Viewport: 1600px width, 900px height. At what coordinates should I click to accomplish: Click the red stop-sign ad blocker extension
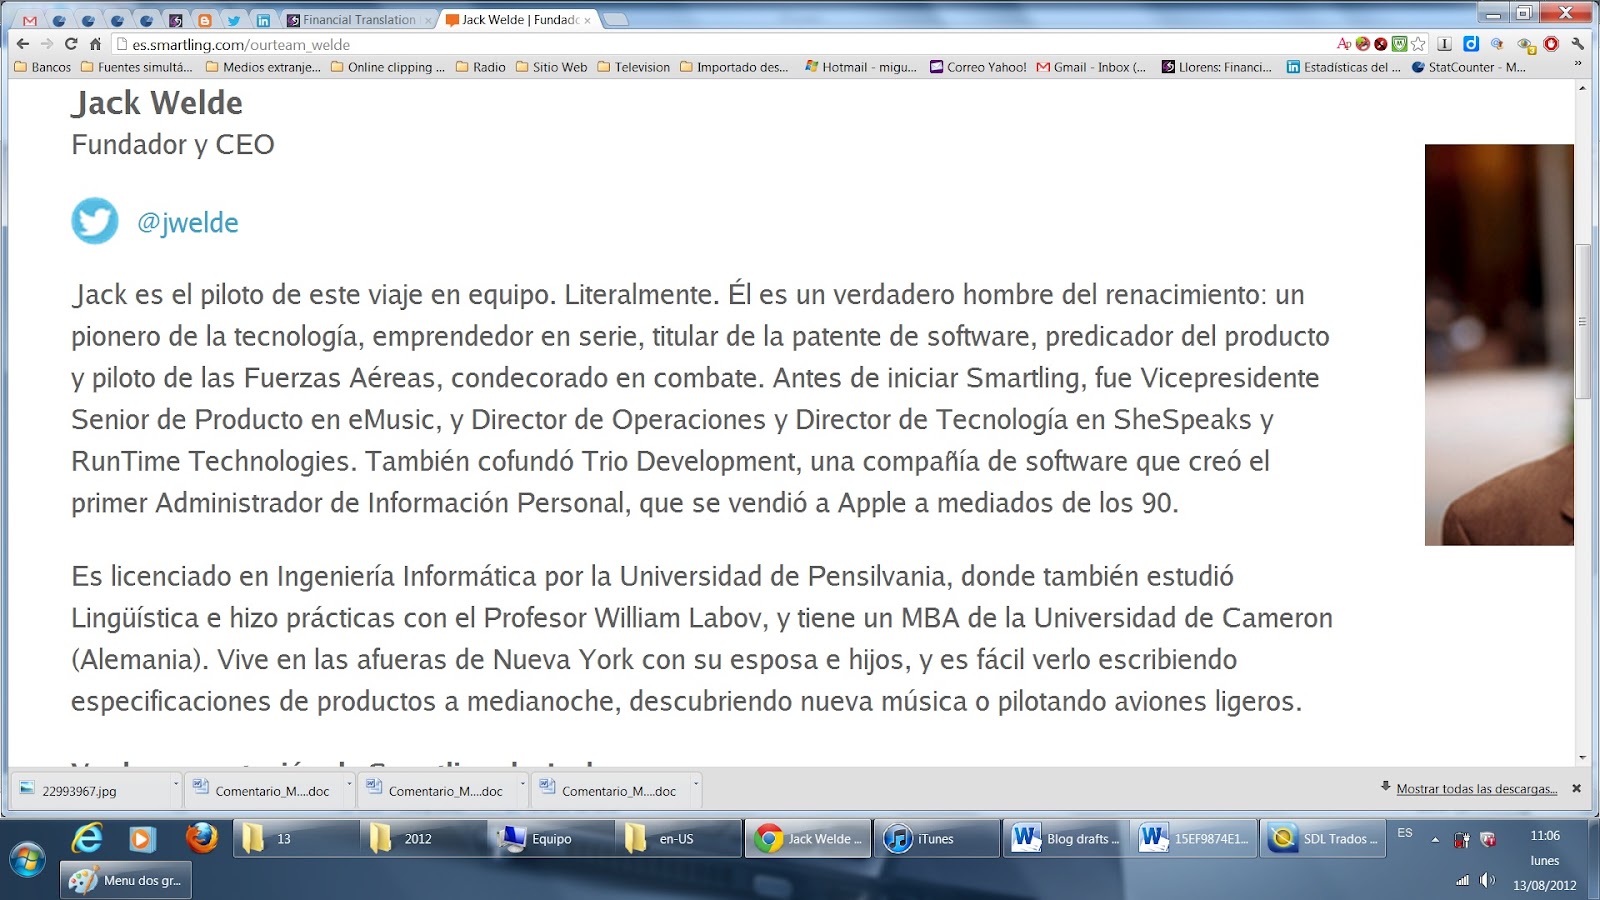pos(1551,44)
